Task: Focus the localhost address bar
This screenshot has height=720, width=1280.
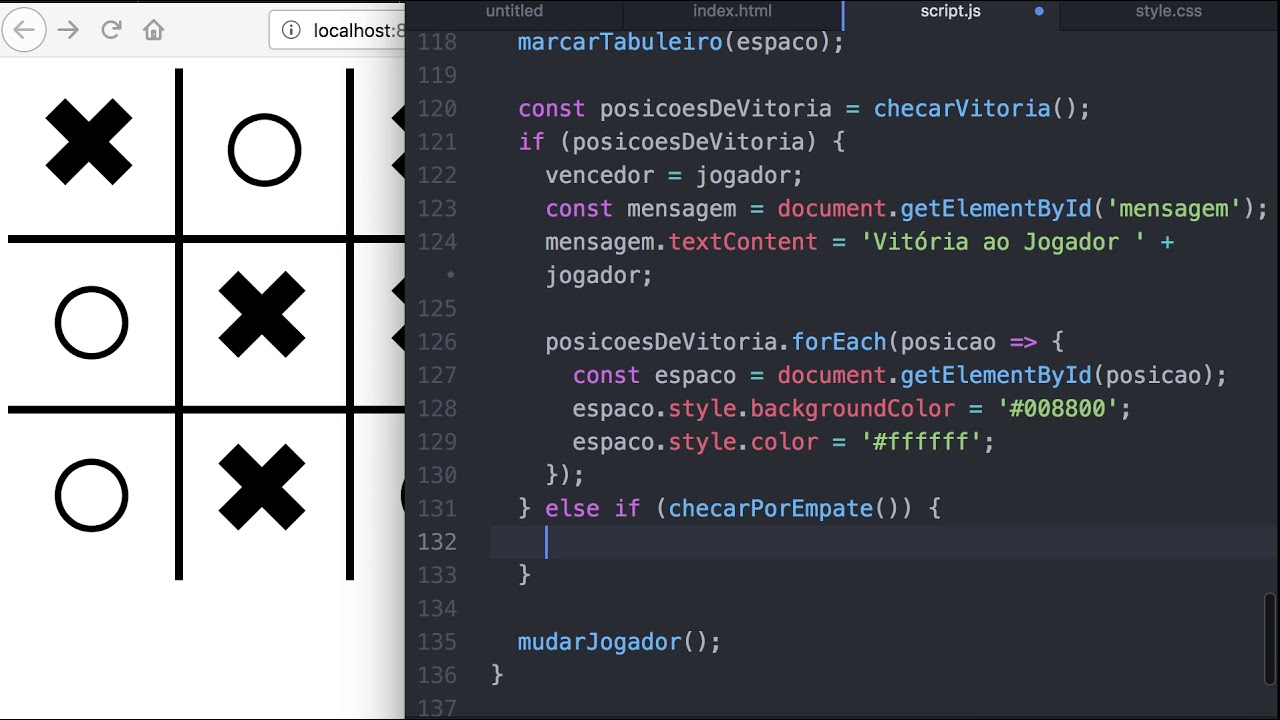Action: coord(339,30)
